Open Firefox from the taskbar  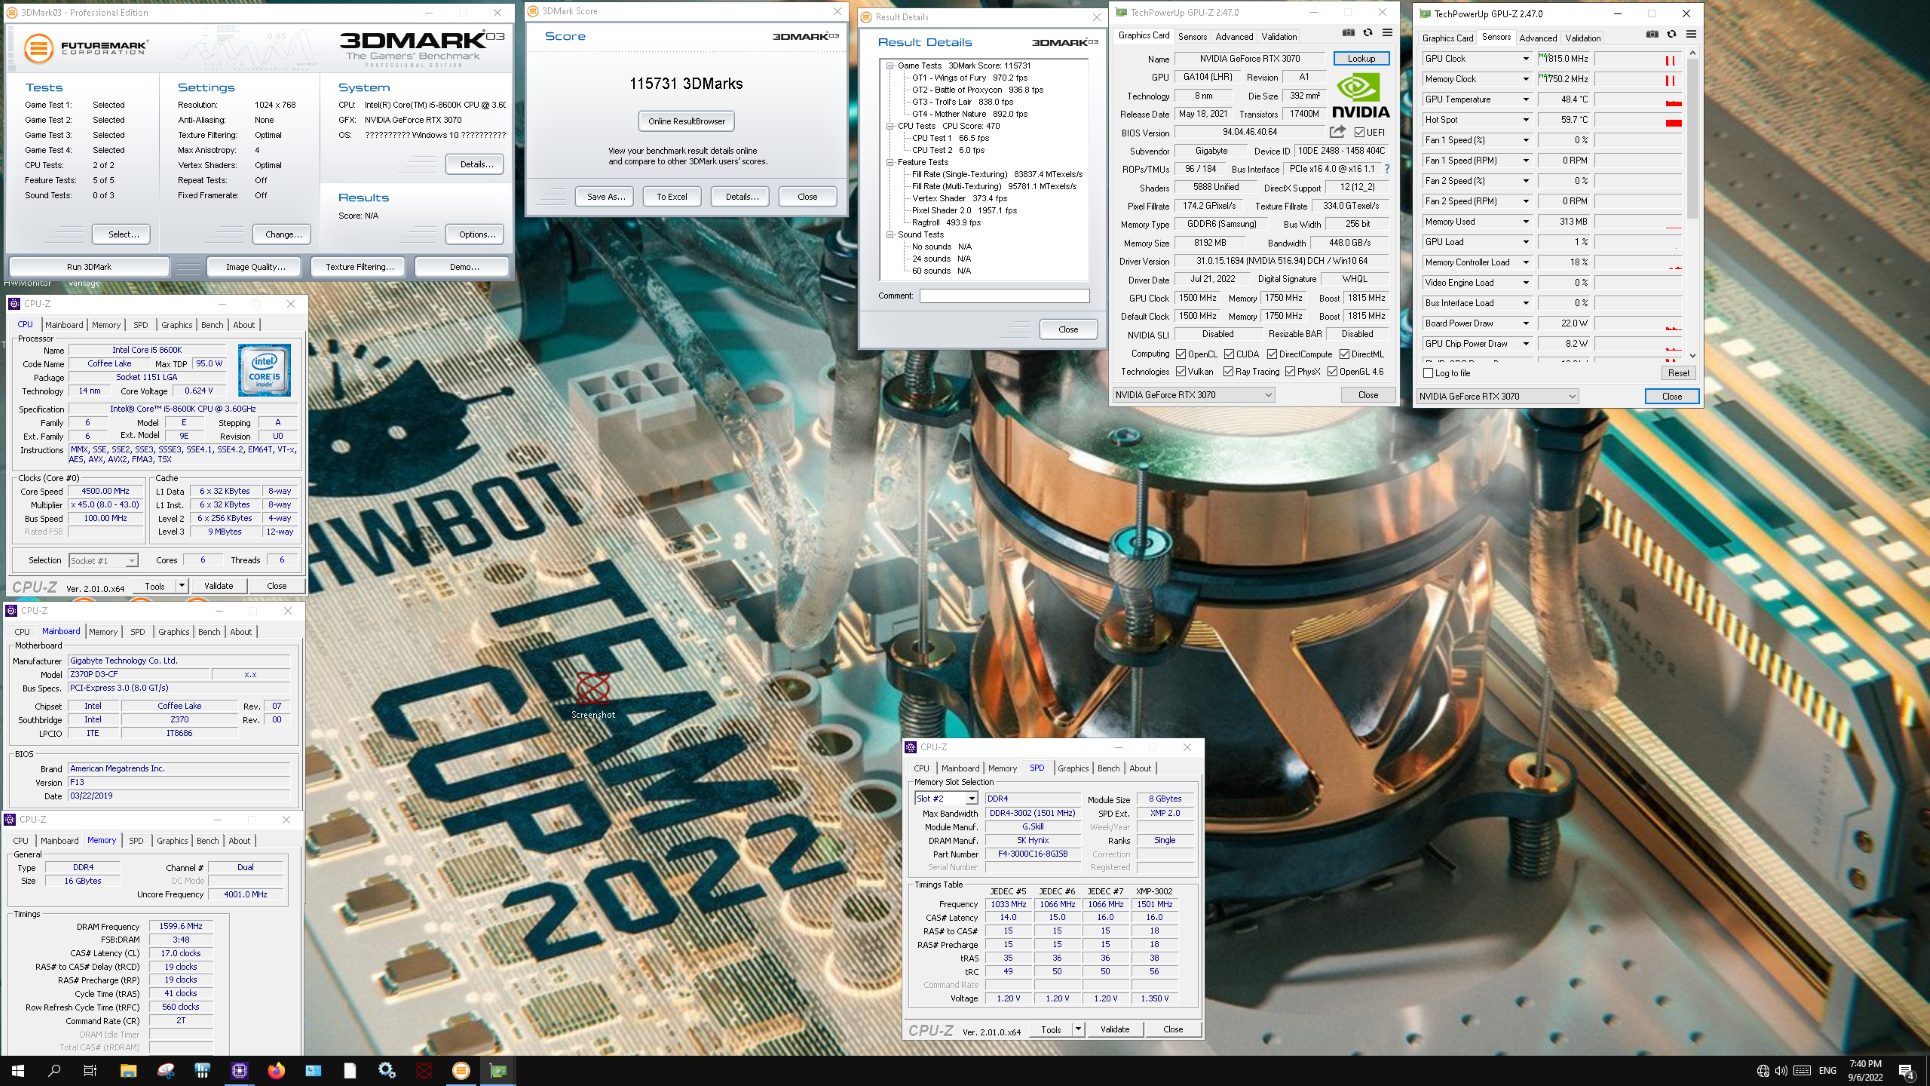(x=276, y=1071)
